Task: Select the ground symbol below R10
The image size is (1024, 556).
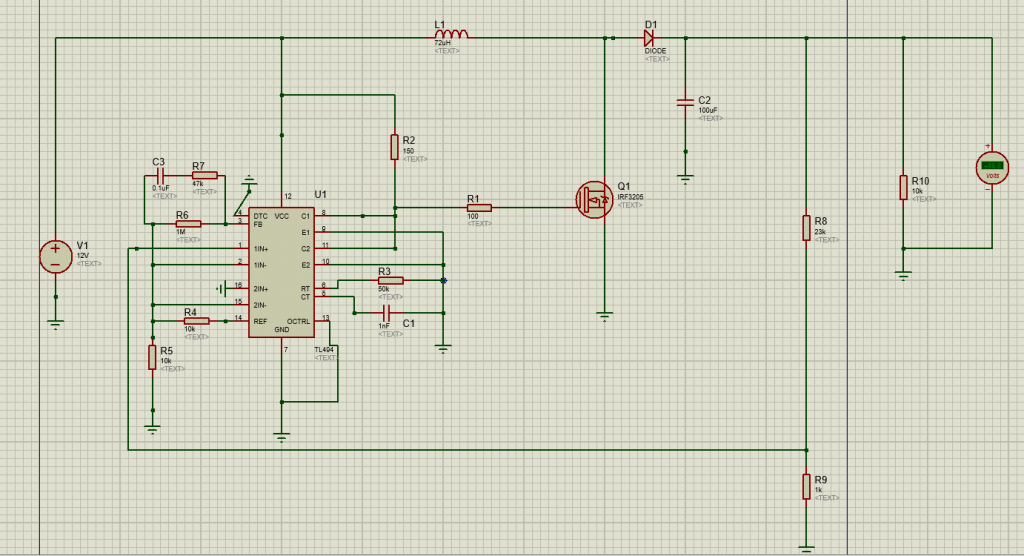Action: click(903, 276)
